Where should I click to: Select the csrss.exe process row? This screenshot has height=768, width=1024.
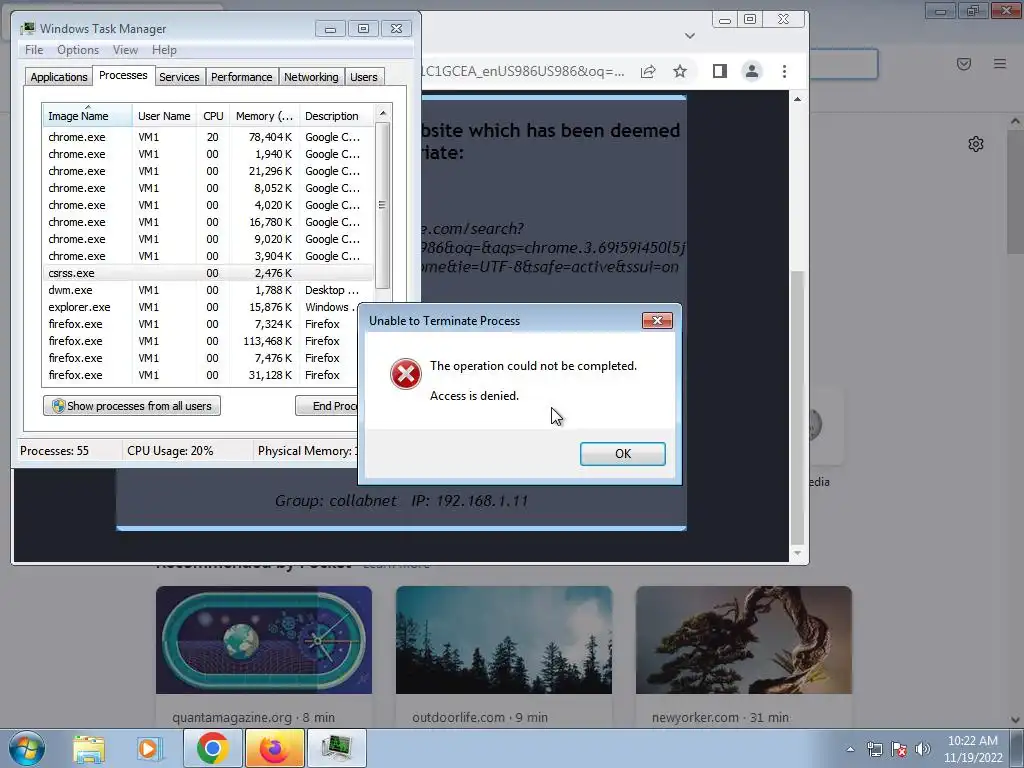click(x=208, y=273)
